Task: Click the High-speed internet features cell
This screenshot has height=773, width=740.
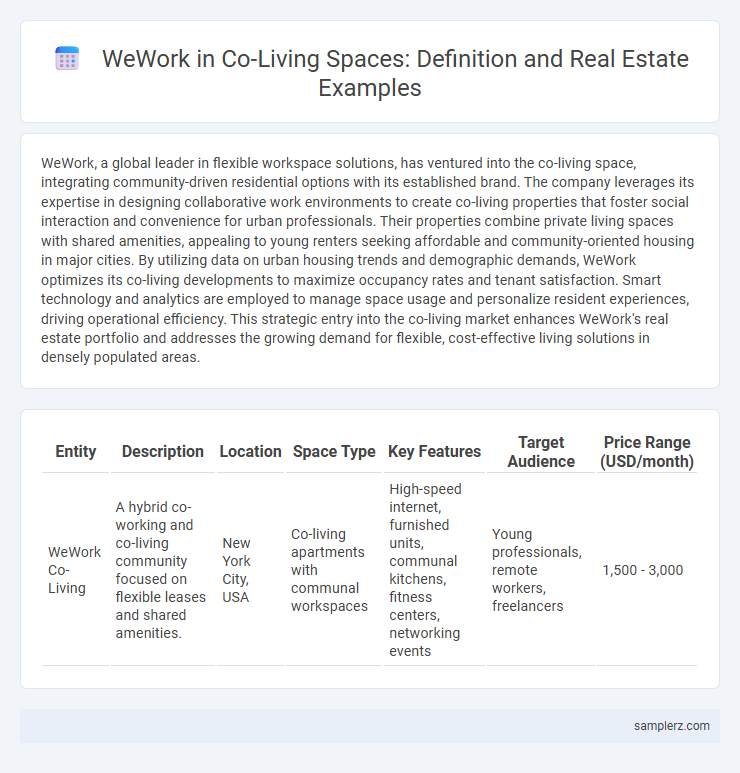Action: click(x=434, y=570)
